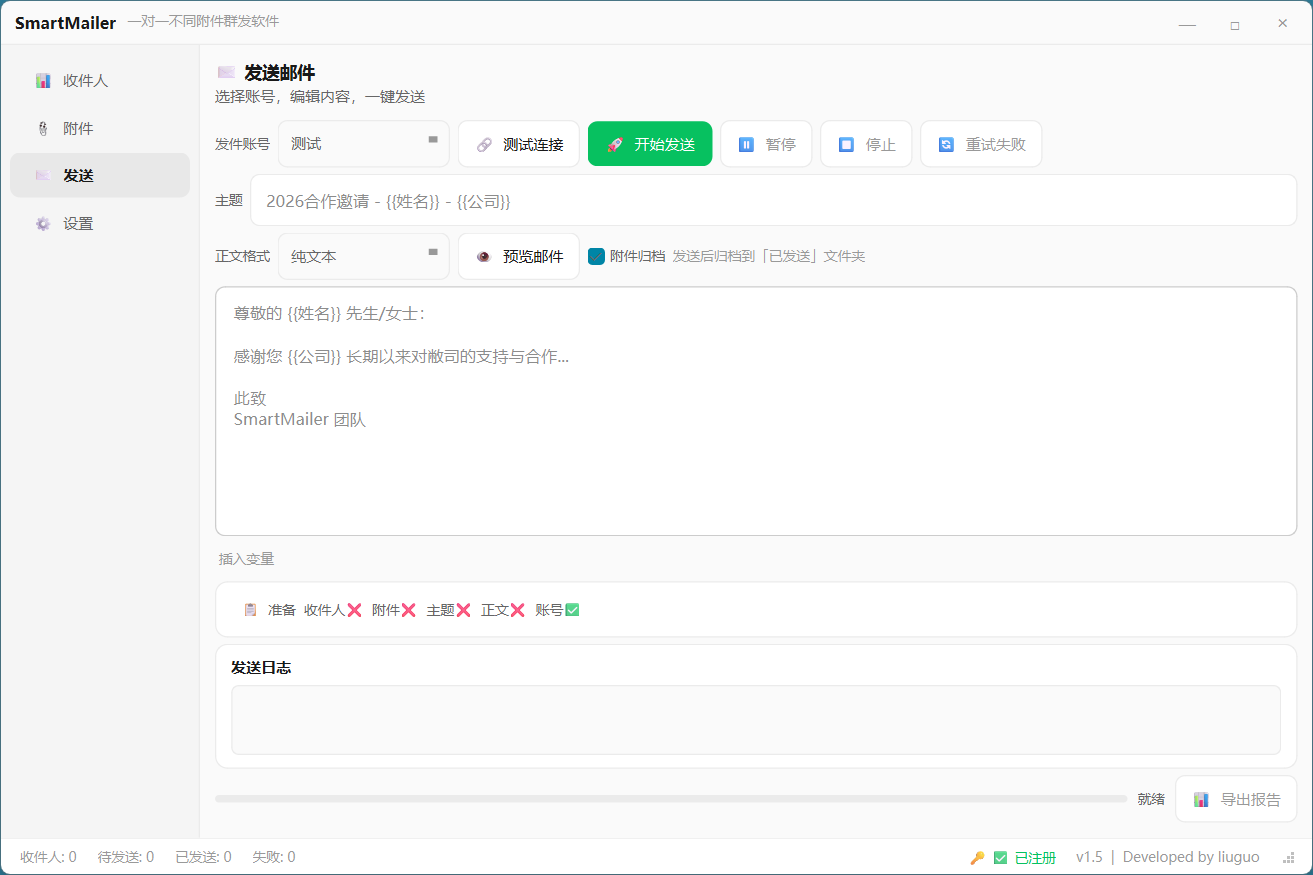Open the 设置 gear icon in sidebar
Viewport: 1313px width, 875px height.
tap(43, 224)
